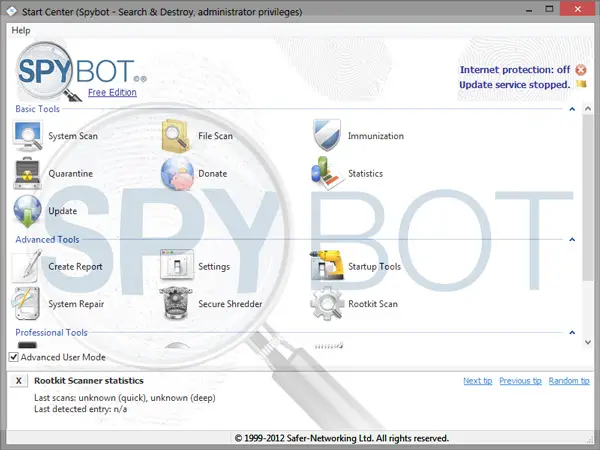This screenshot has height=450, width=600.
Task: Click the Internet protection: off status text
Action: [x=515, y=70]
